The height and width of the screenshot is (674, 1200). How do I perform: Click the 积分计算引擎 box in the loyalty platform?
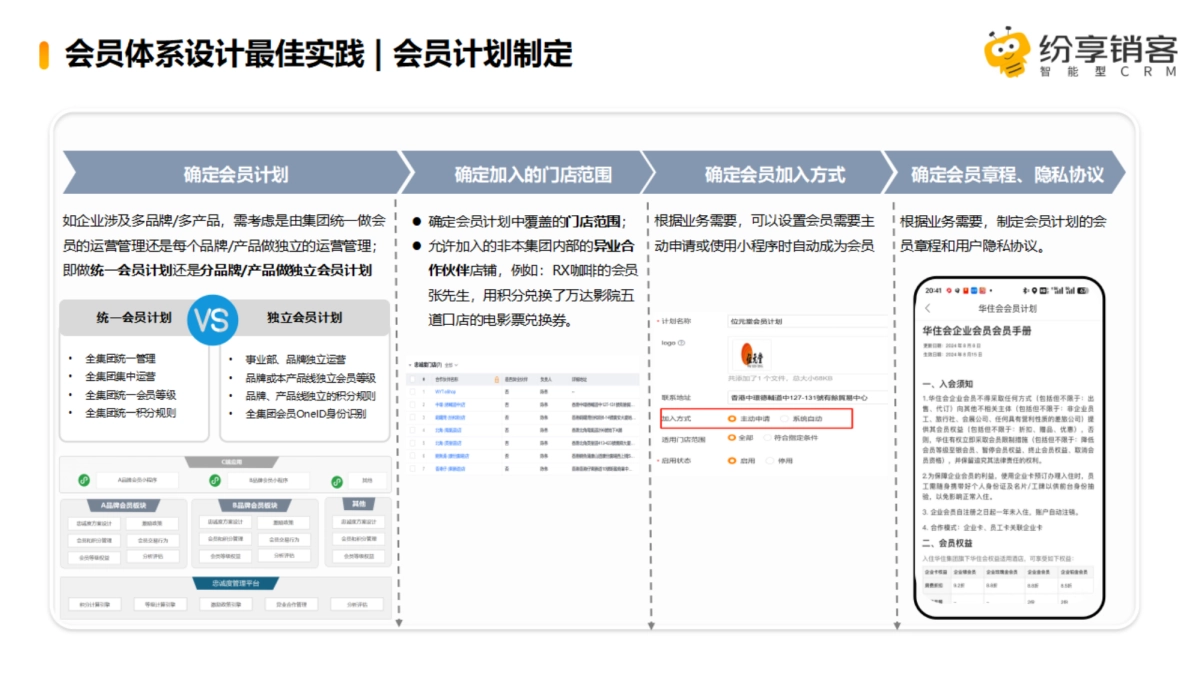[95, 604]
